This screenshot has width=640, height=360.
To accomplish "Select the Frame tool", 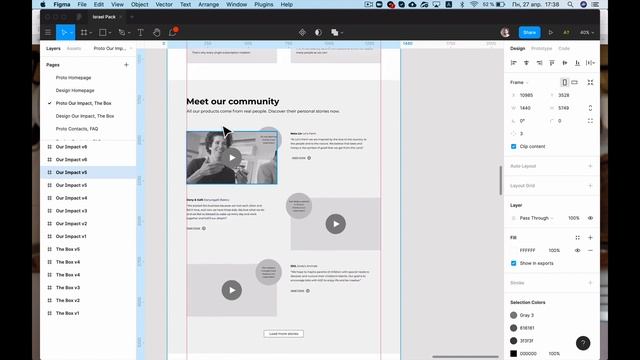I will pos(84,32).
